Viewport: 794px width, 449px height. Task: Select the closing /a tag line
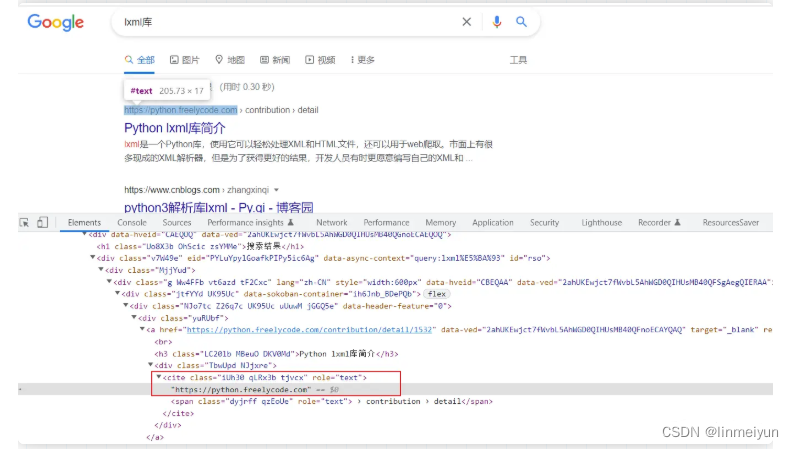click(x=155, y=437)
